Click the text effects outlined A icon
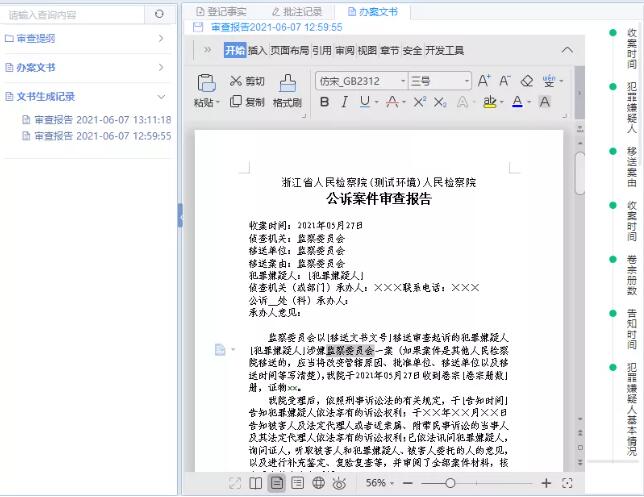Screen dimensions: 644x497 pos(462,102)
